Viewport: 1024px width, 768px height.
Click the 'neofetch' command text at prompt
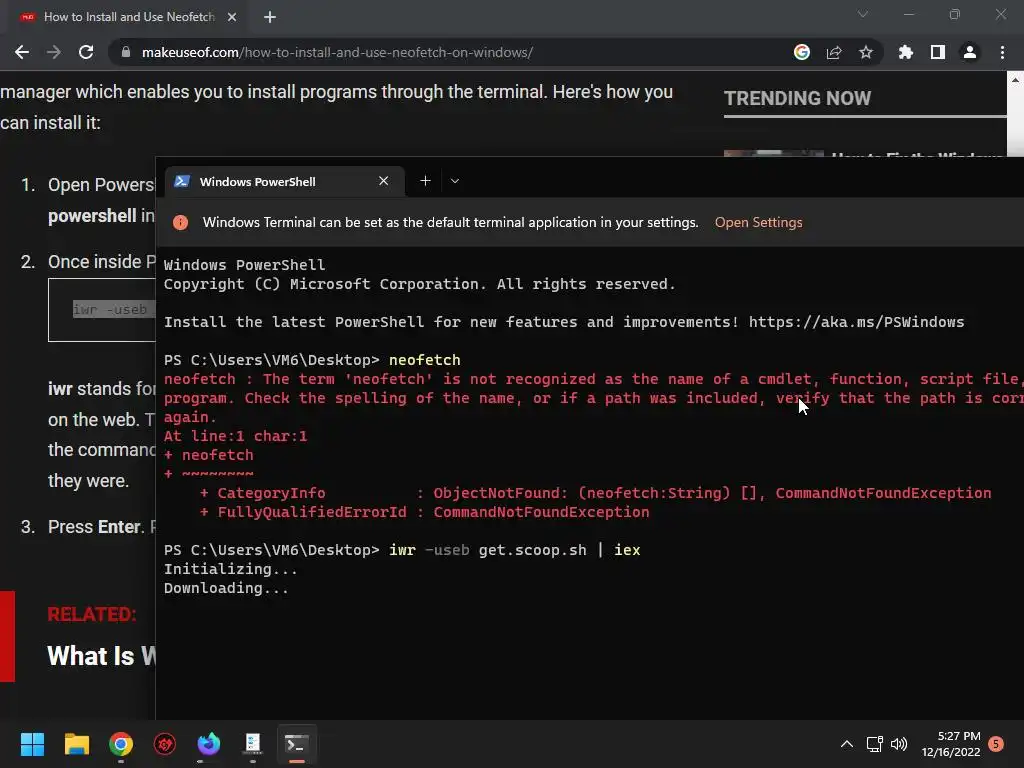424,360
